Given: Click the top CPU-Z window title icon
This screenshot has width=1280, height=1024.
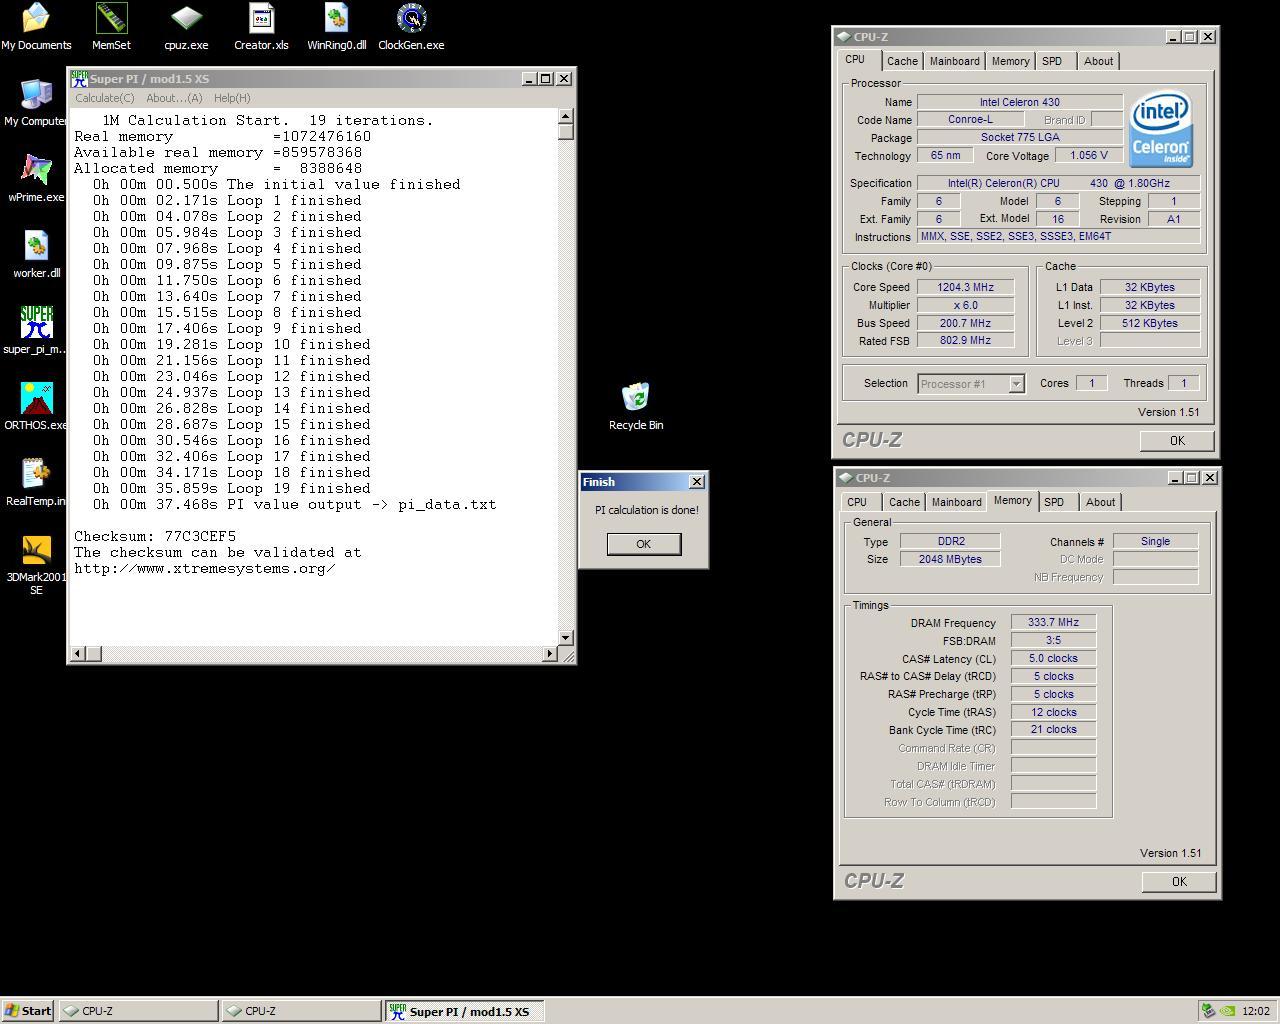Looking at the screenshot, I should 845,37.
